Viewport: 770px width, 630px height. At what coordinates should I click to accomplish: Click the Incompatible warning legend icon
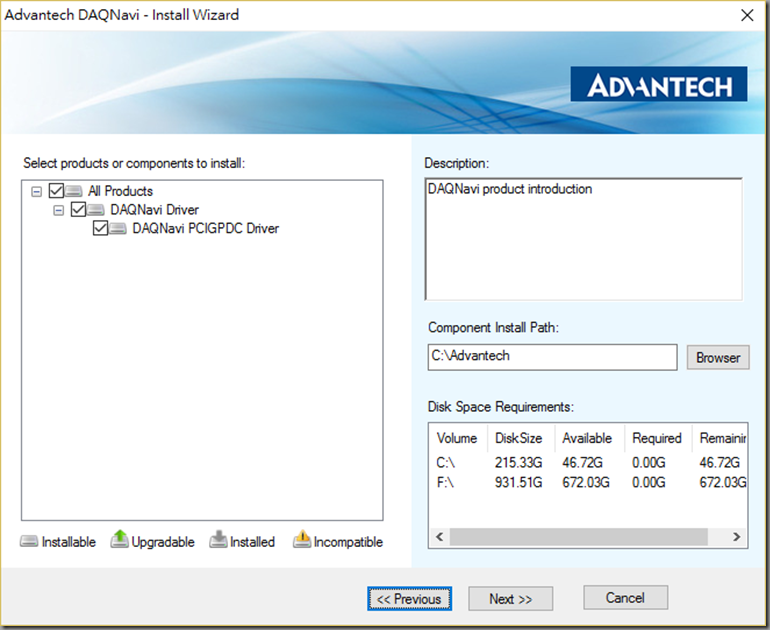pos(302,539)
